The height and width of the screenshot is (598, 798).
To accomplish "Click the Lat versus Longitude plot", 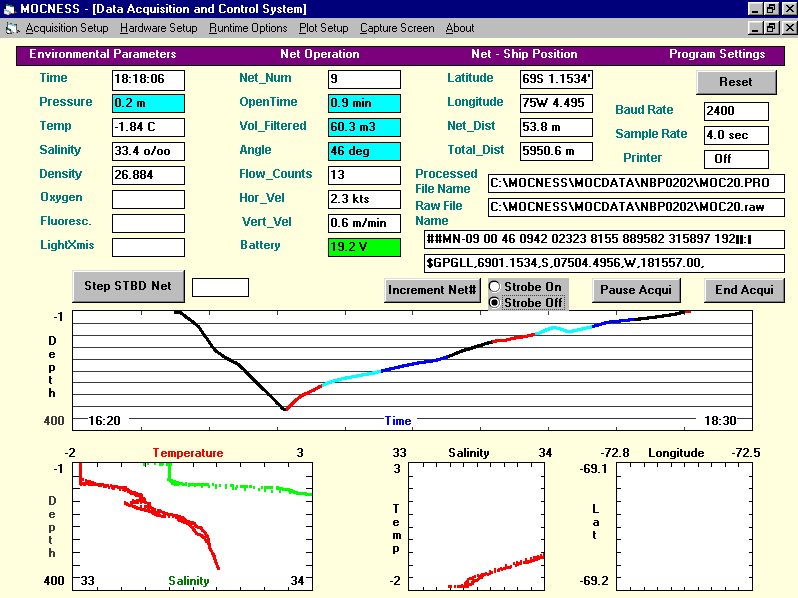I will tap(684, 526).
